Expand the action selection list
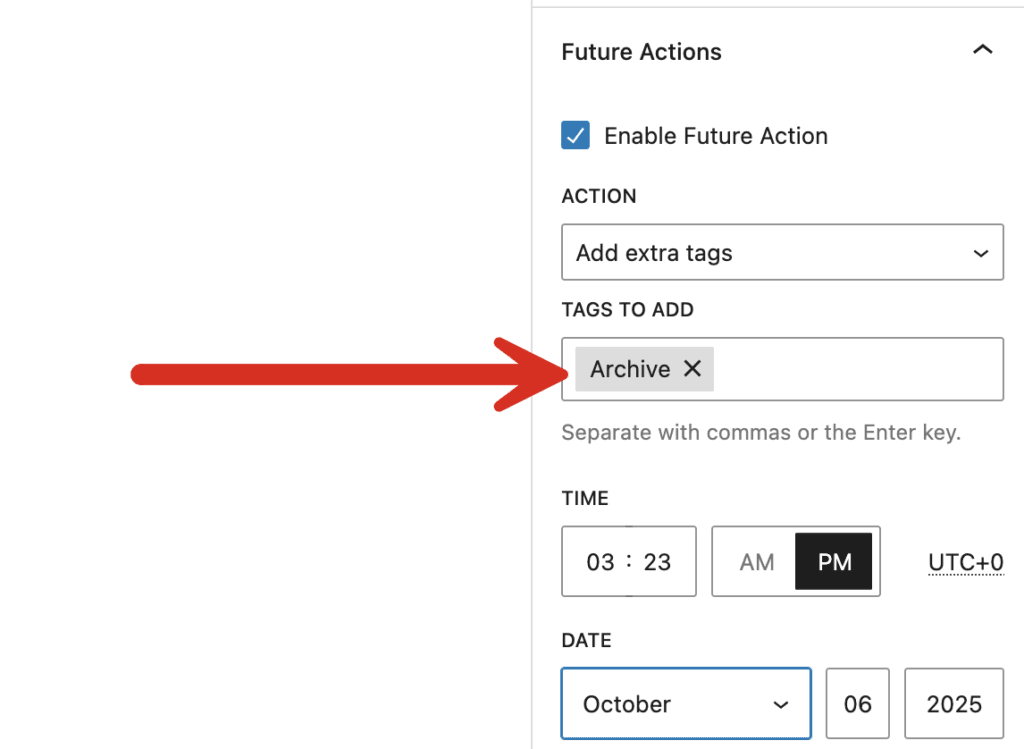 (780, 253)
